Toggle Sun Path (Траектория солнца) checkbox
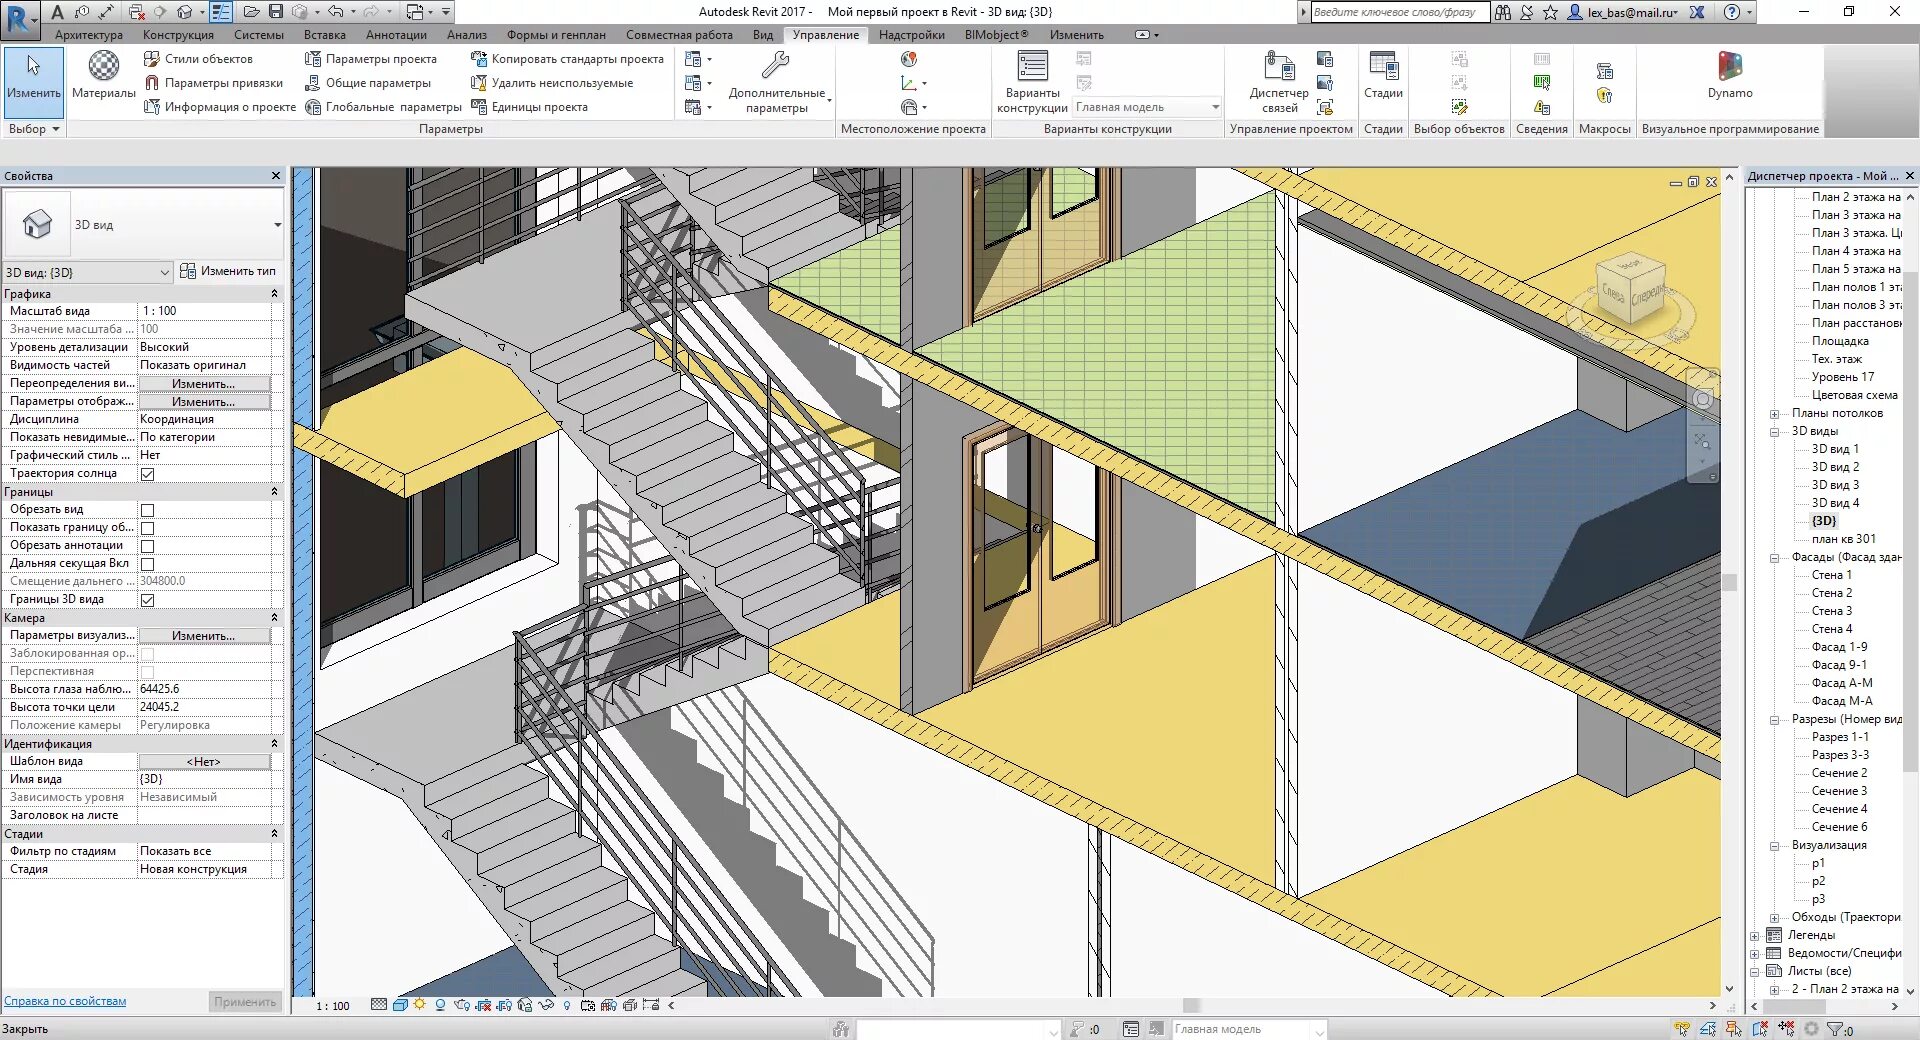Viewport: 1920px width, 1040px height. pyautogui.click(x=148, y=474)
